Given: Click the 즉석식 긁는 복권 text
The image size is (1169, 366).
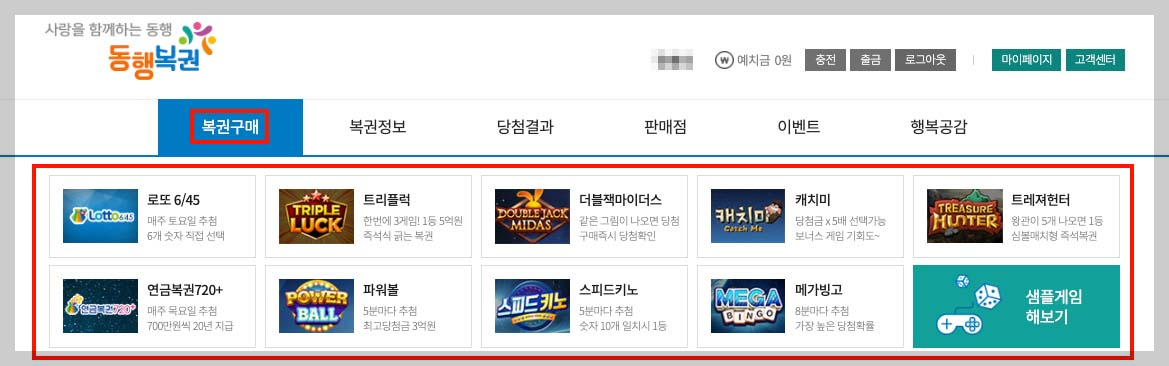Looking at the screenshot, I should pyautogui.click(x=399, y=236).
